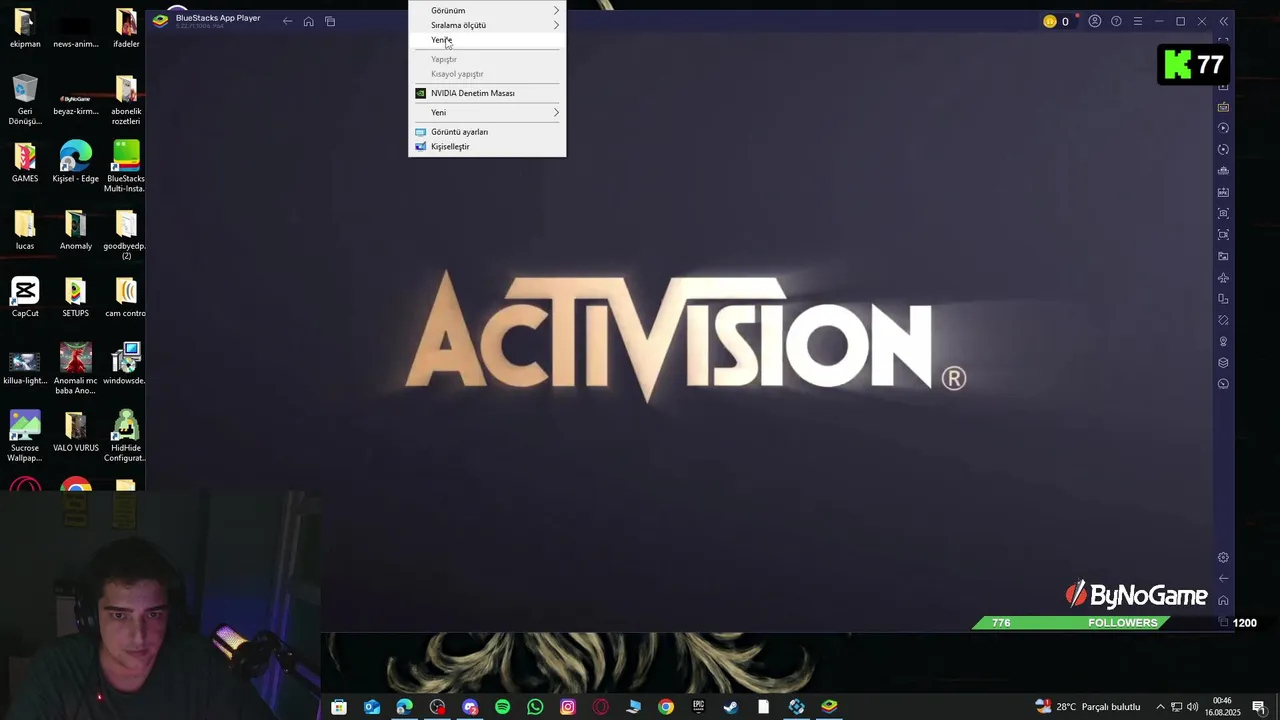This screenshot has height=720, width=1280.
Task: Open the Sıralama ölçütü submenu
Action: 487,25
